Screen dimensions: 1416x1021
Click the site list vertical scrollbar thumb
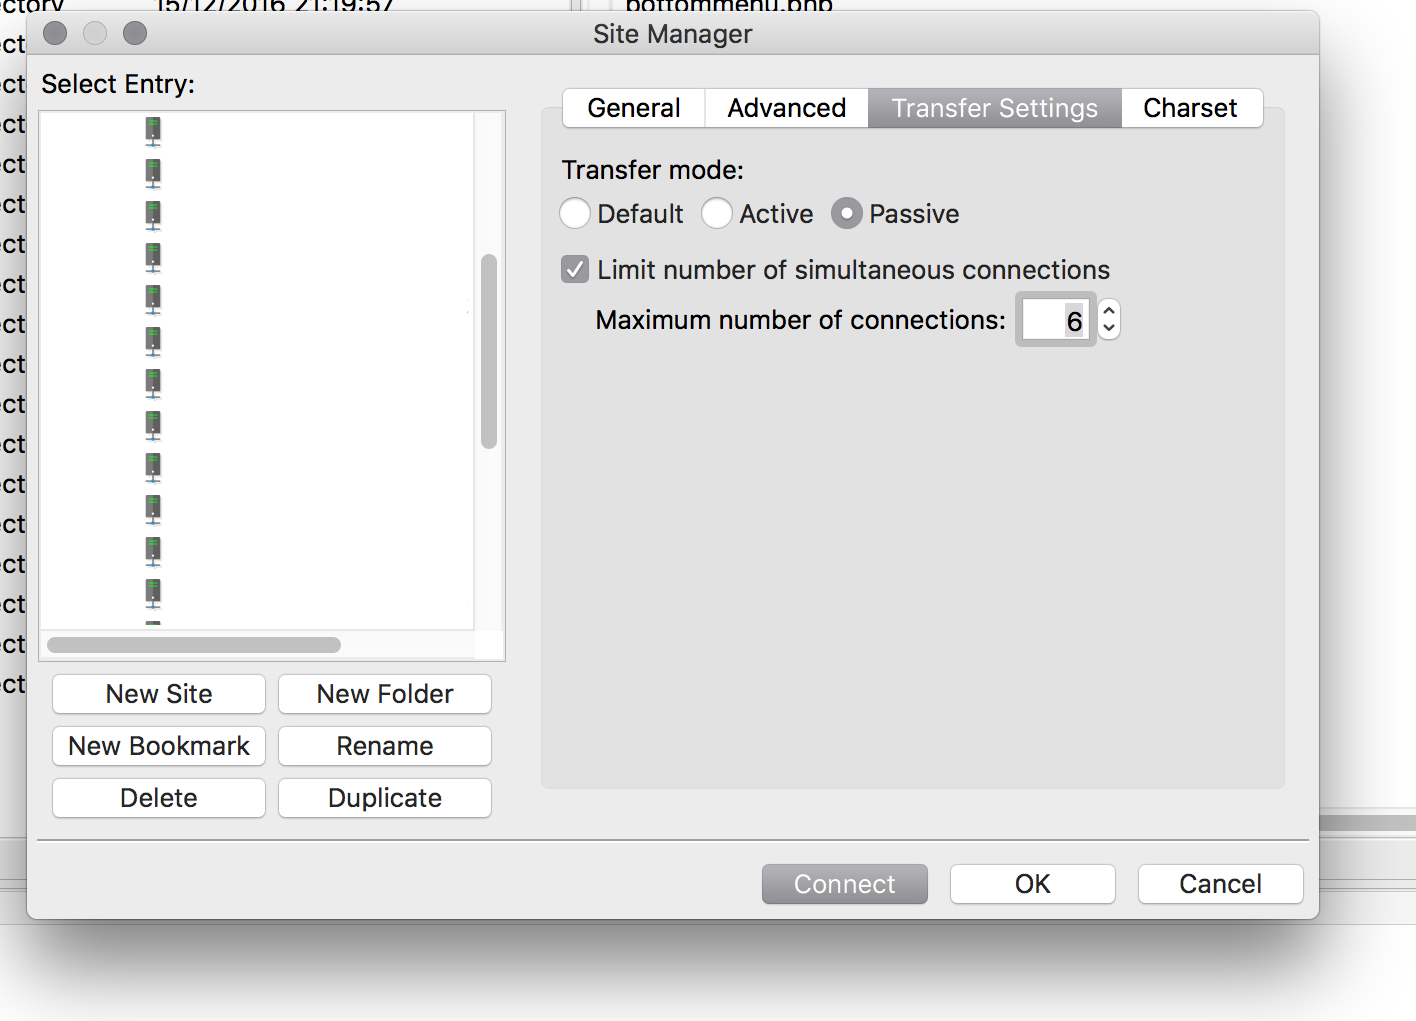click(x=489, y=350)
